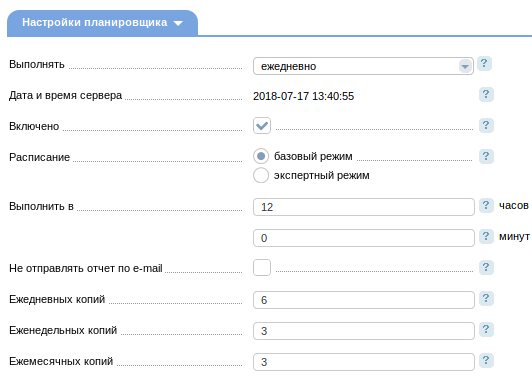Viewport: 532px width, 387px height.
Task: Open help for Не отправлять отчет по e-mail
Action: tap(486, 267)
